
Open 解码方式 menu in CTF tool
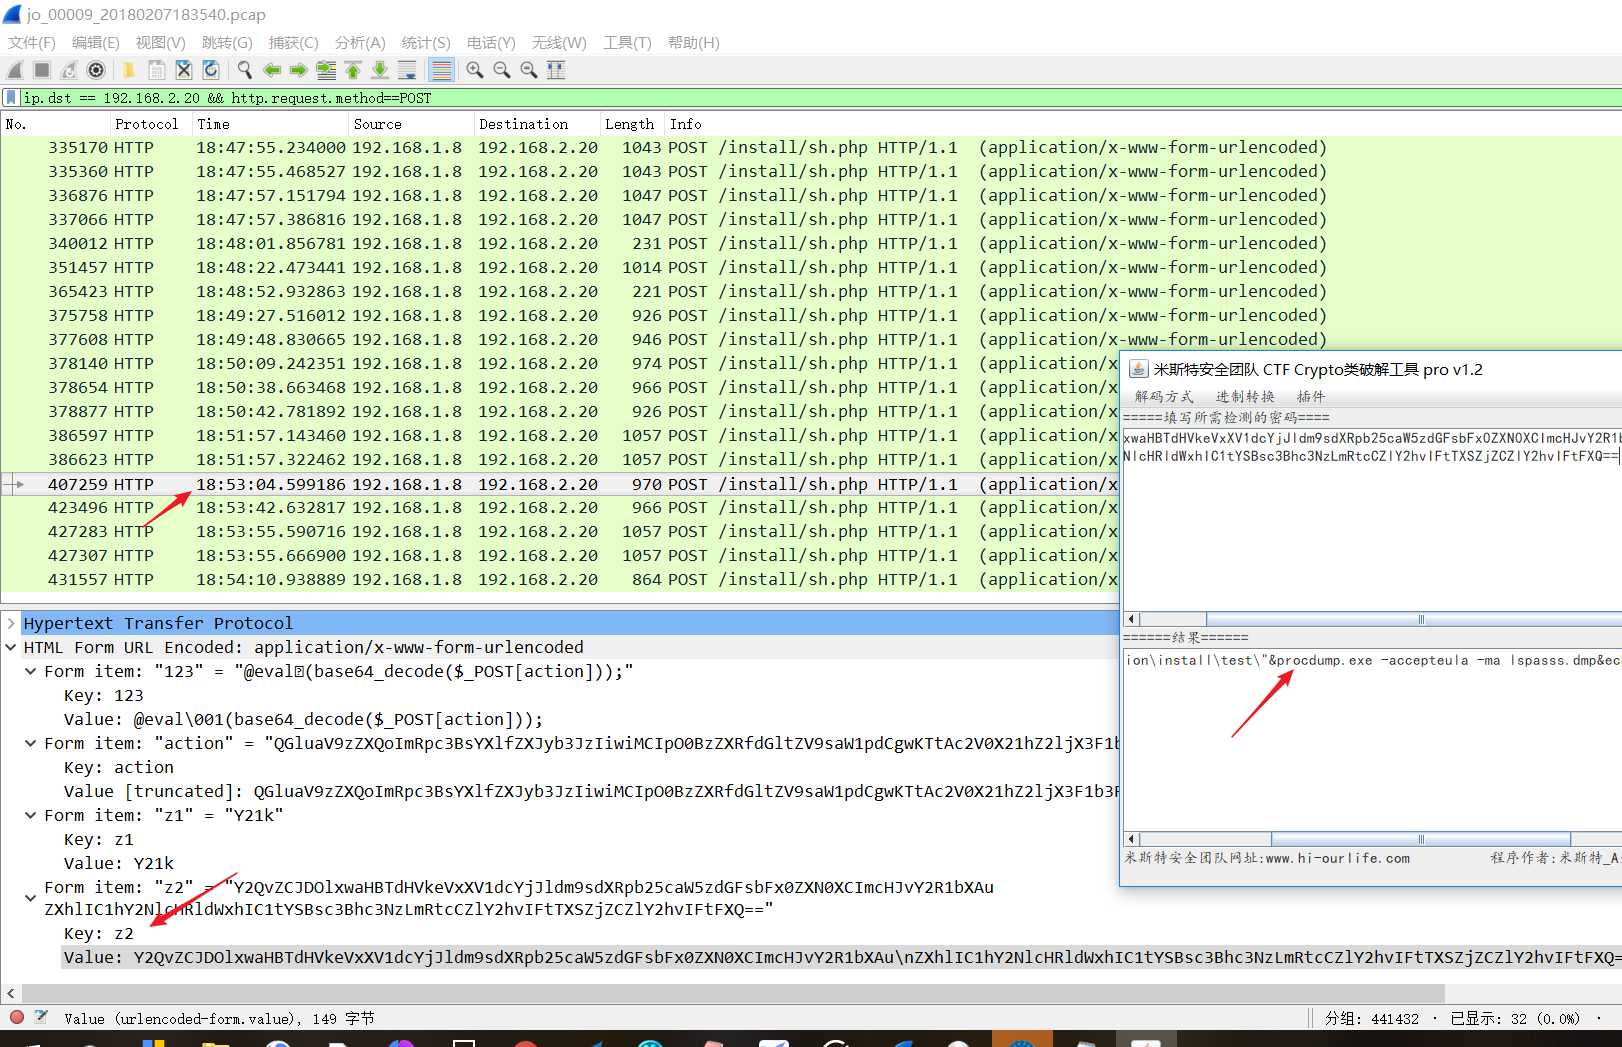1164,397
